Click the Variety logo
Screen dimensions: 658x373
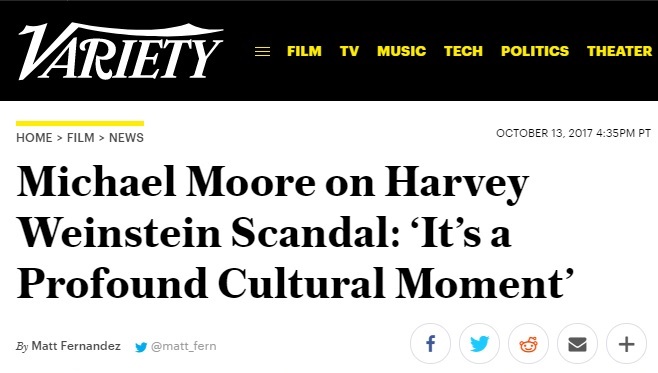(120, 51)
